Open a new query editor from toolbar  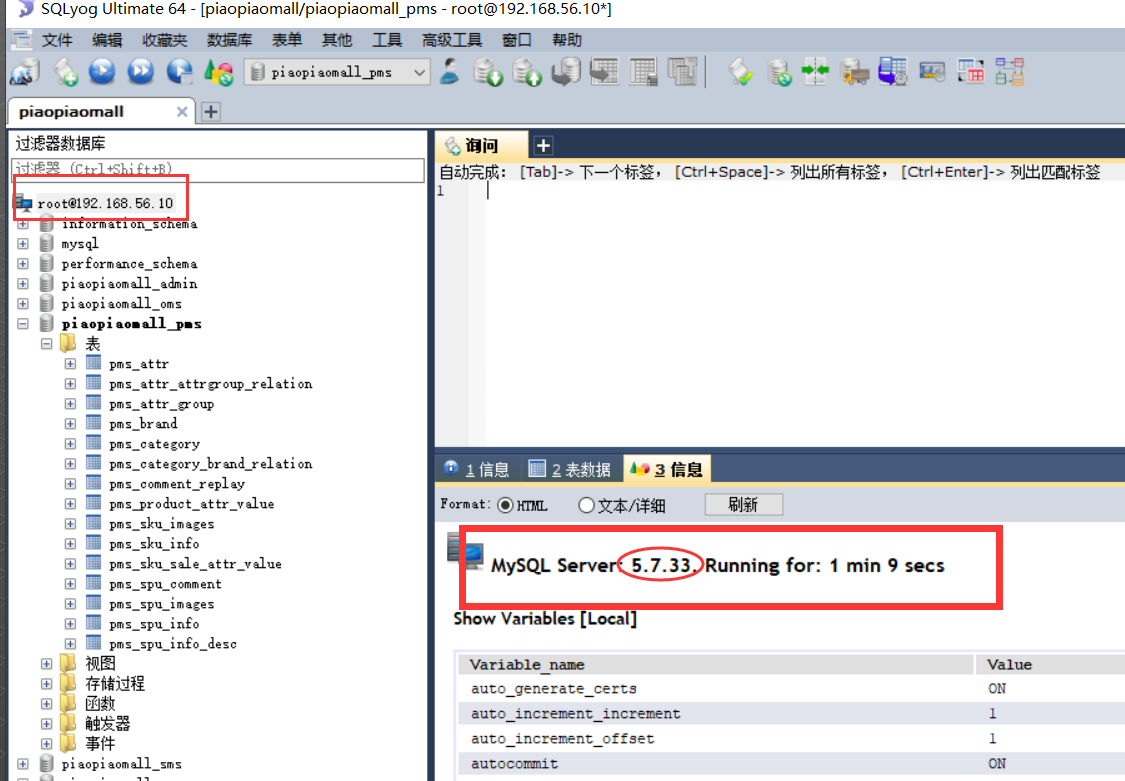(65, 72)
